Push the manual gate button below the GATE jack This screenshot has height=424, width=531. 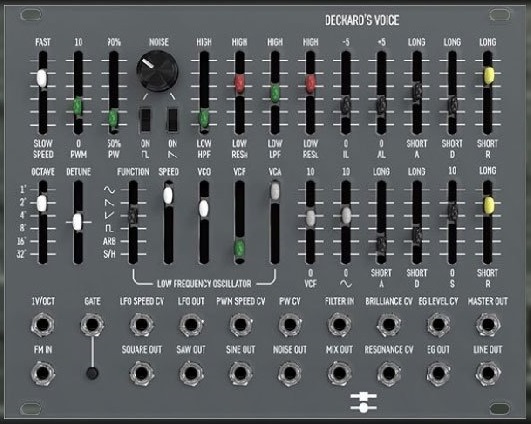point(92,373)
